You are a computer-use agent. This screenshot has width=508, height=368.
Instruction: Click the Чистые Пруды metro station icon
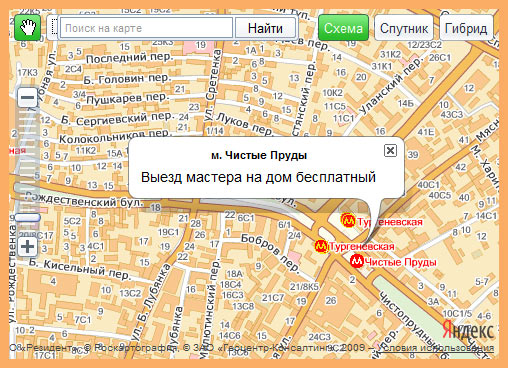click(x=357, y=261)
